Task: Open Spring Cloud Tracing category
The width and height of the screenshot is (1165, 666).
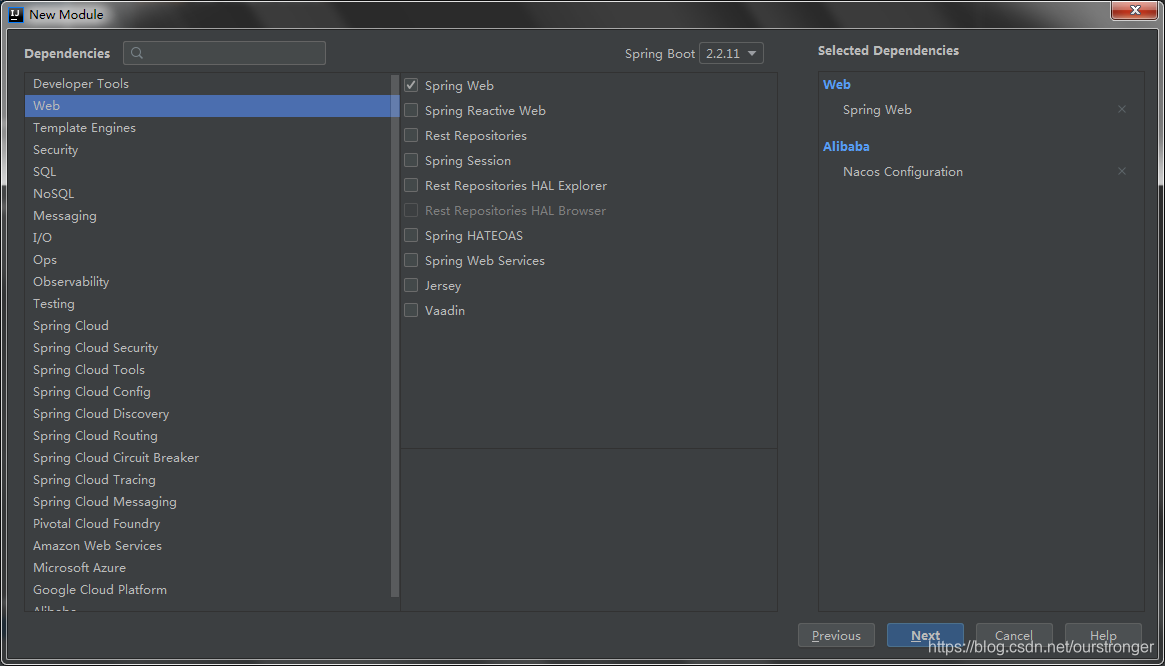Action: tap(209, 479)
